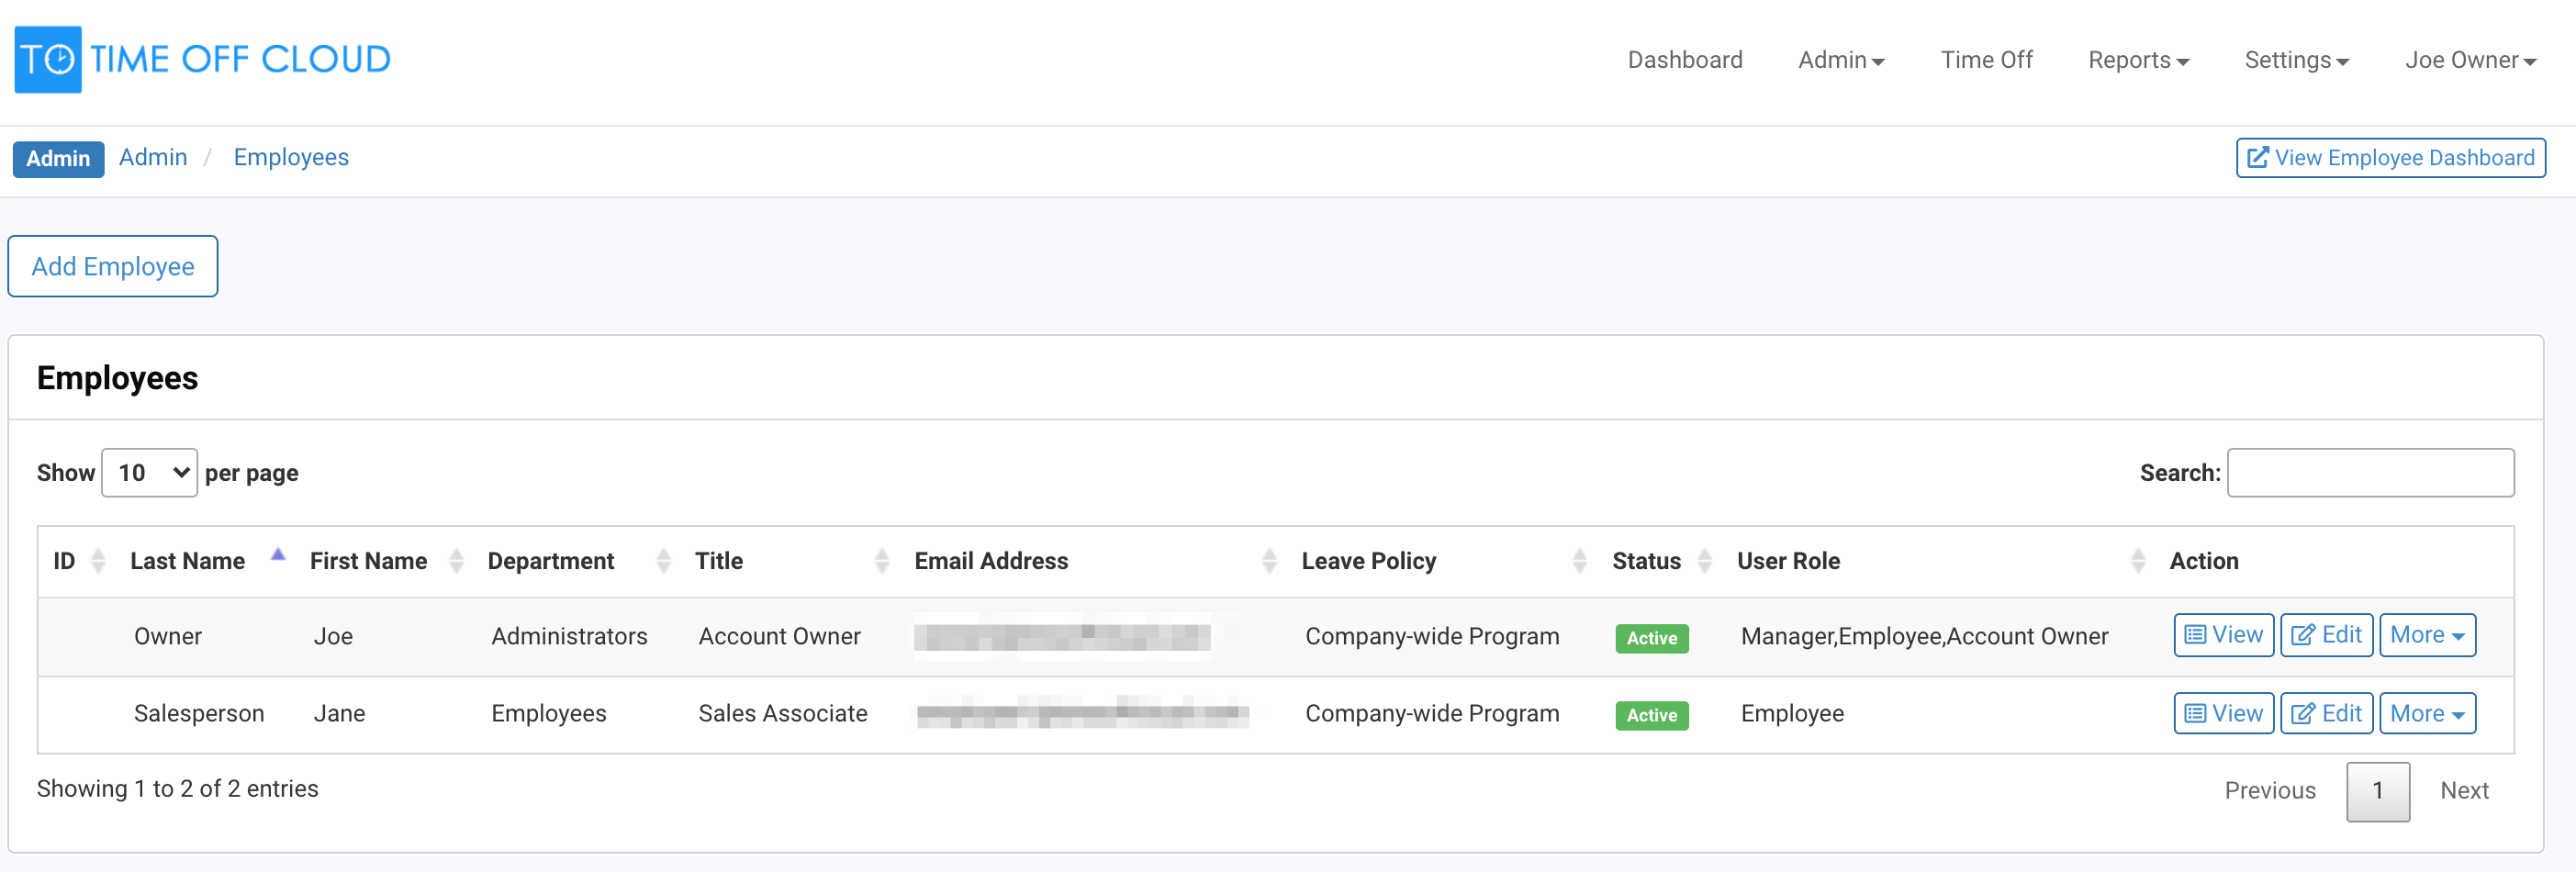Viewport: 2576px width, 872px height.
Task: Open the More dropdown for Joe Owner
Action: click(2427, 635)
